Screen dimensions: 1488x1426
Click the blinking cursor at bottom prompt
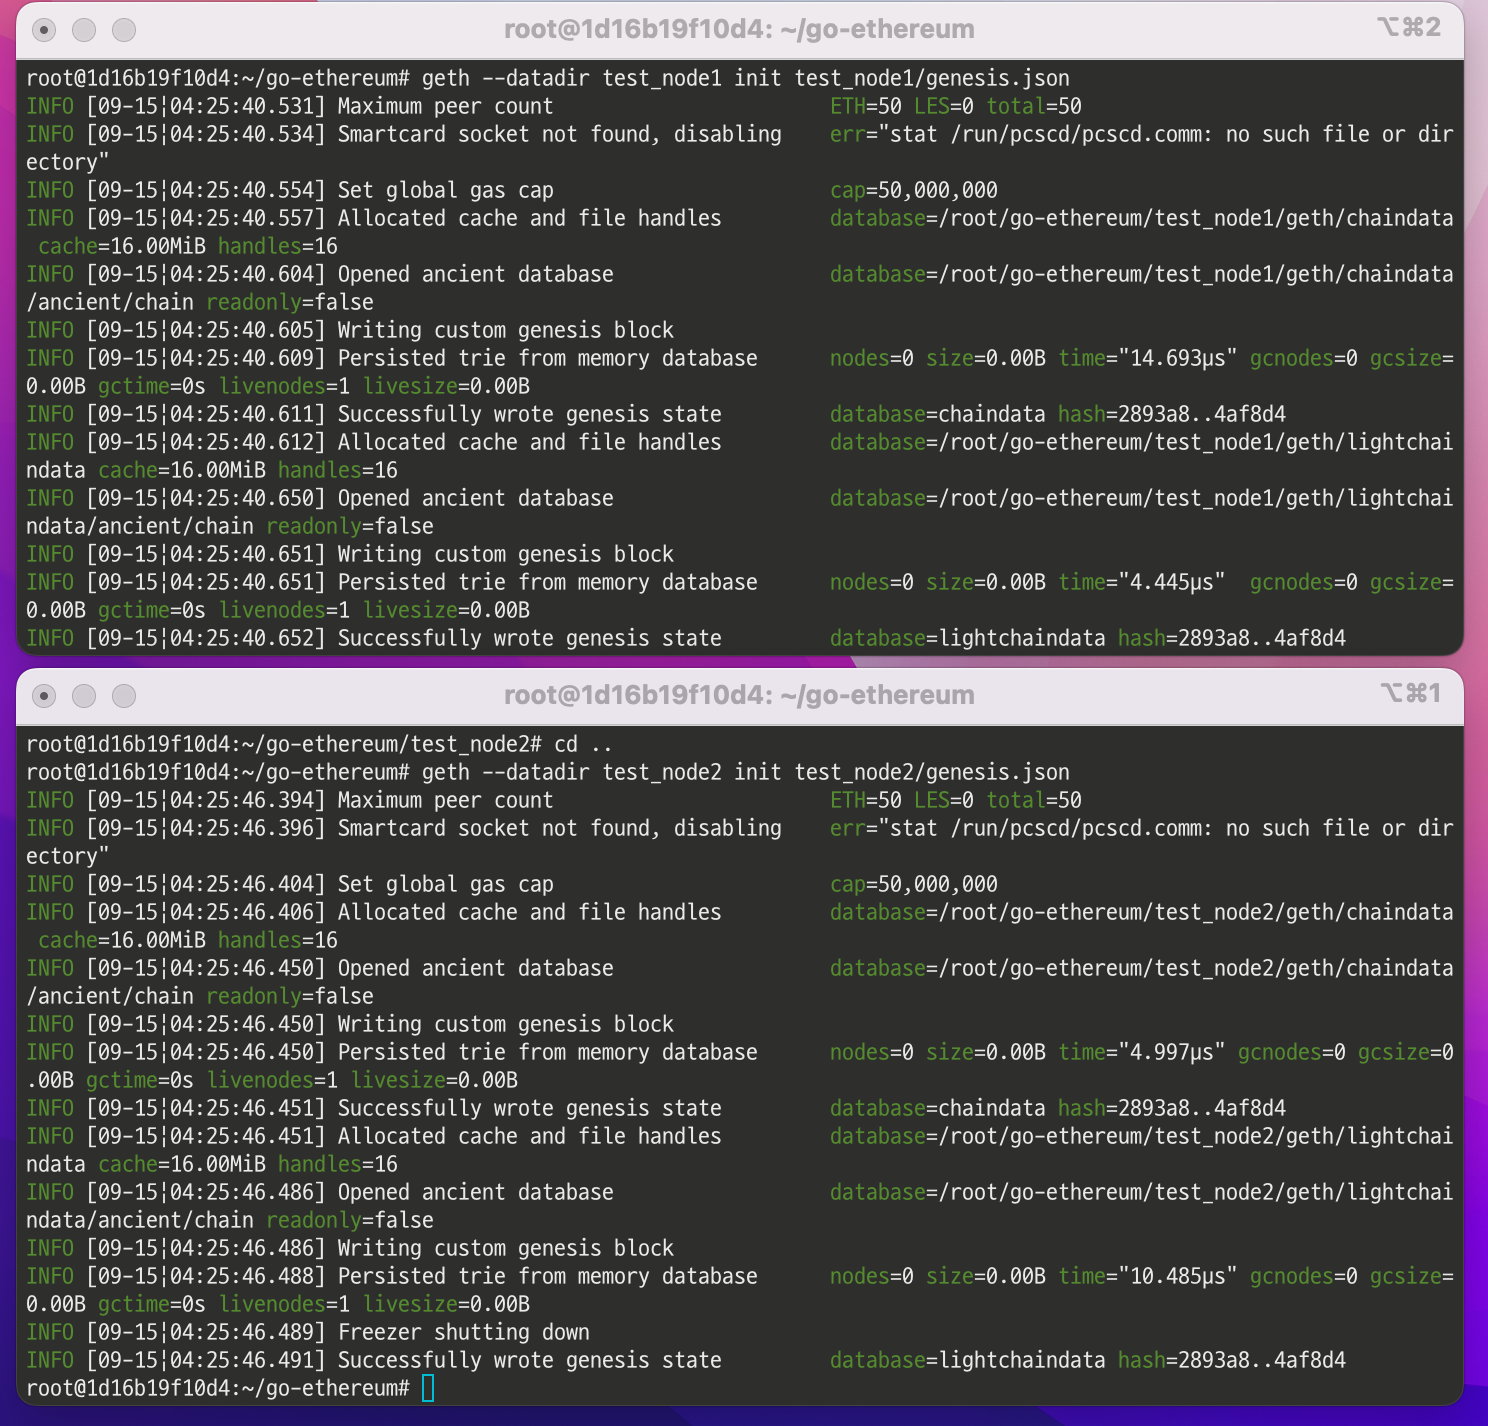[428, 1388]
